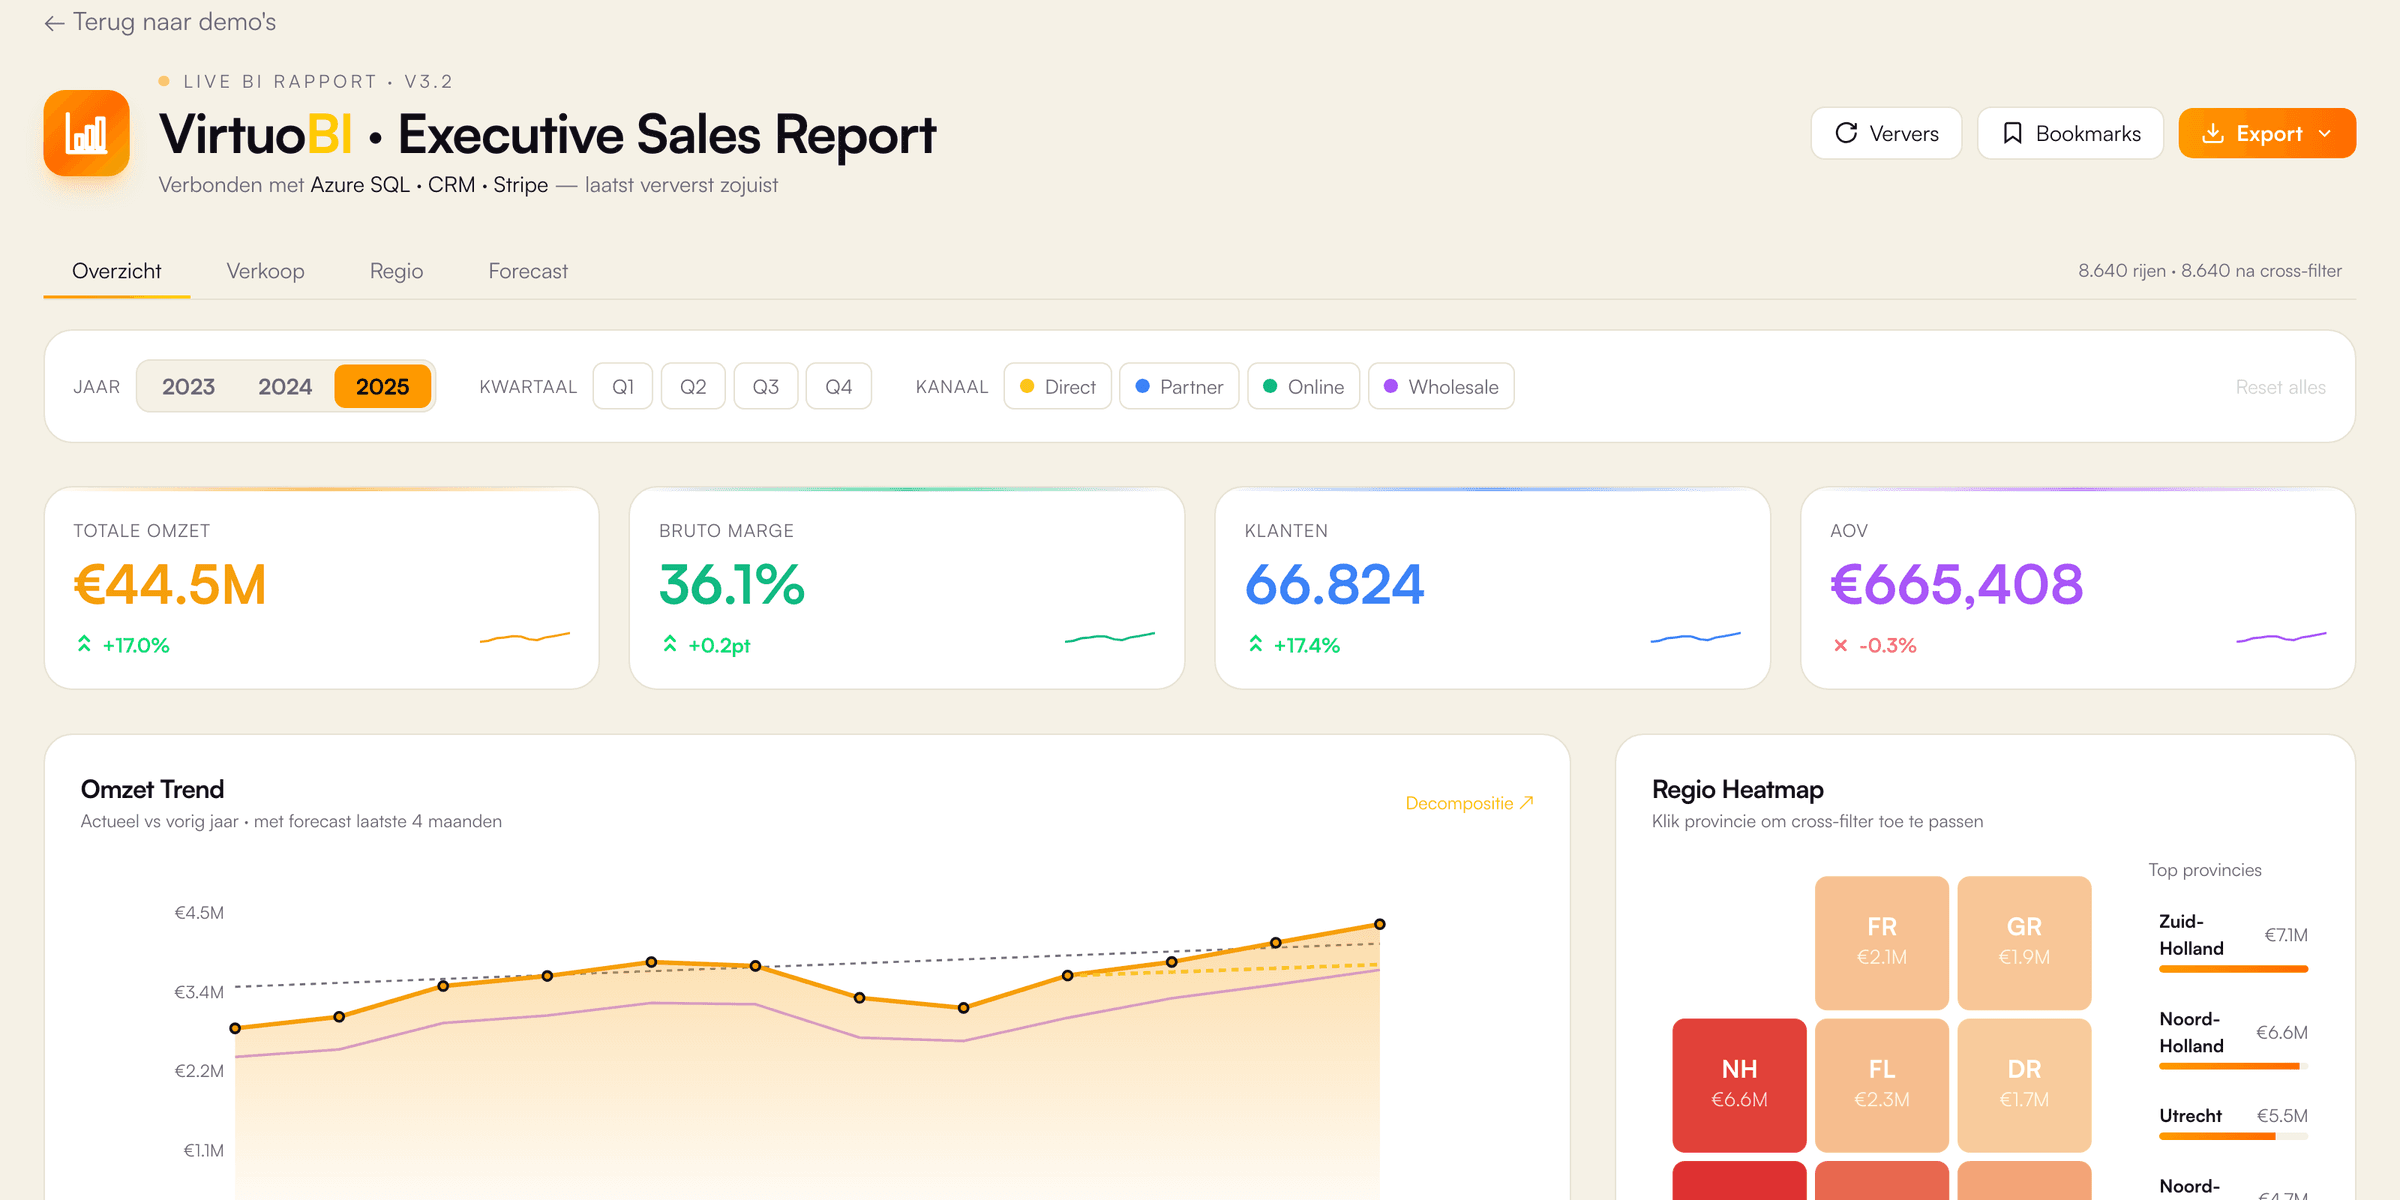Click Reset alles in filter bar
Viewport: 2400px width, 1200px height.
2281,387
